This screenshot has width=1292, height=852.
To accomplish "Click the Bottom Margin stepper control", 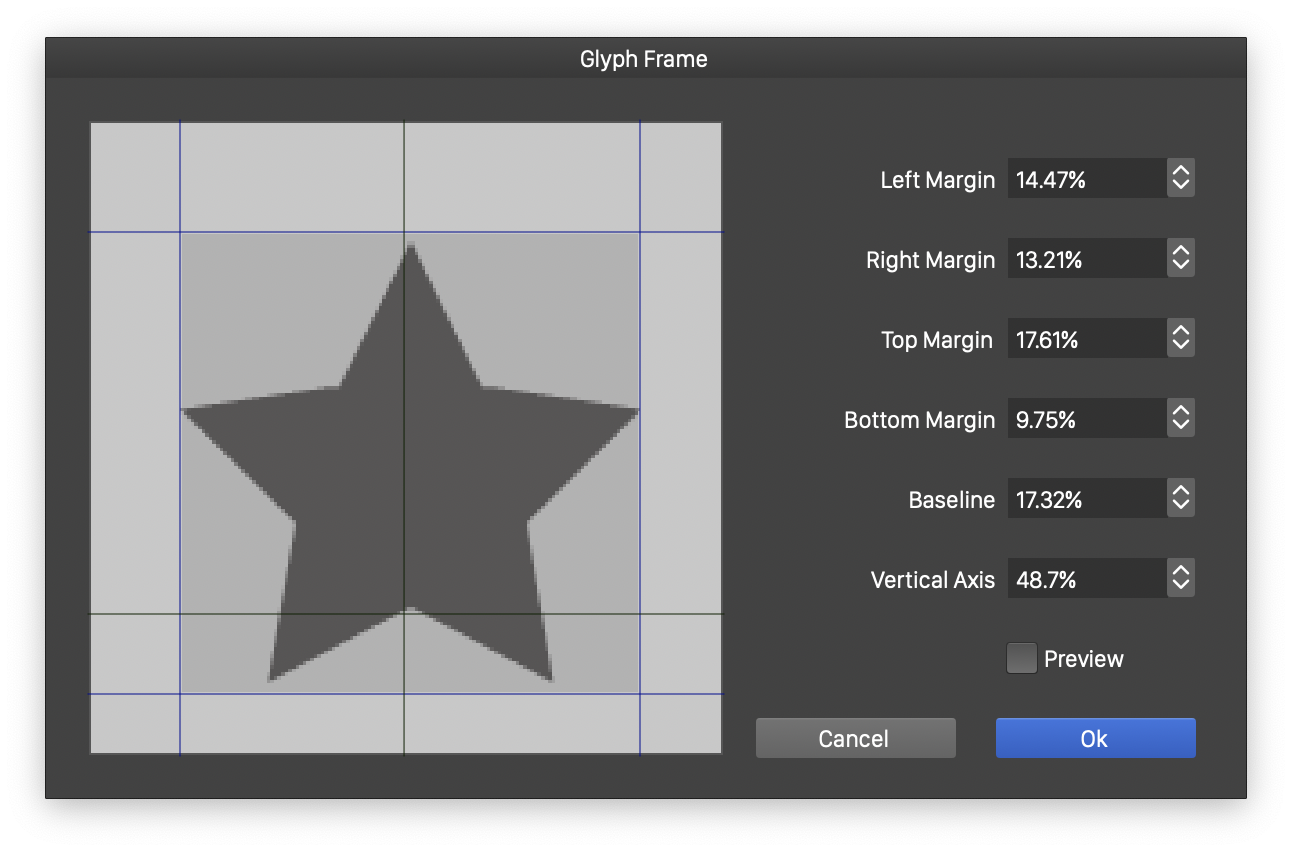I will (1180, 419).
